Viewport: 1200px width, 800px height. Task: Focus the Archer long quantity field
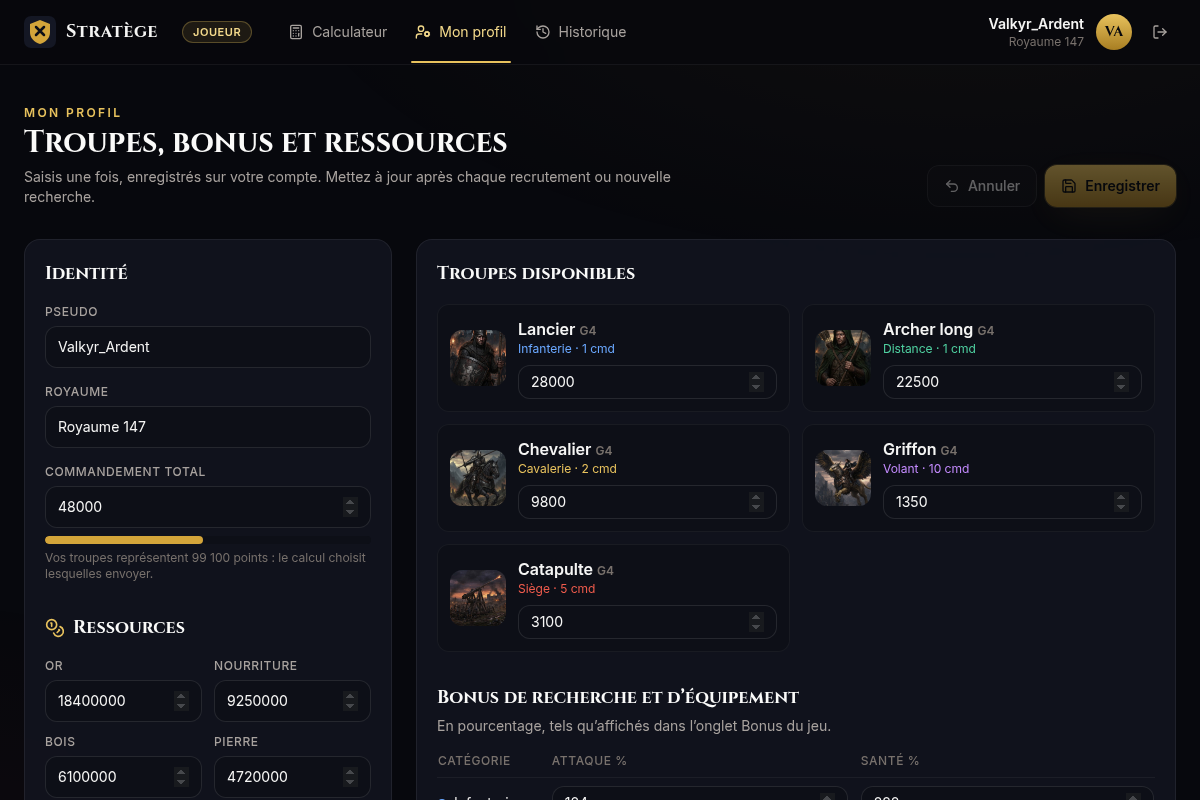(1012, 382)
